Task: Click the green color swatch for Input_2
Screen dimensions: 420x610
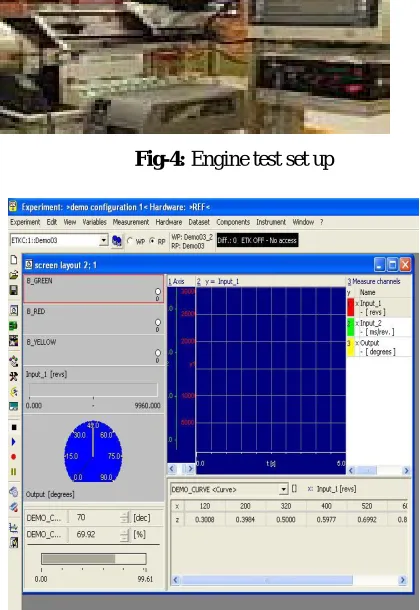Action: point(350,327)
